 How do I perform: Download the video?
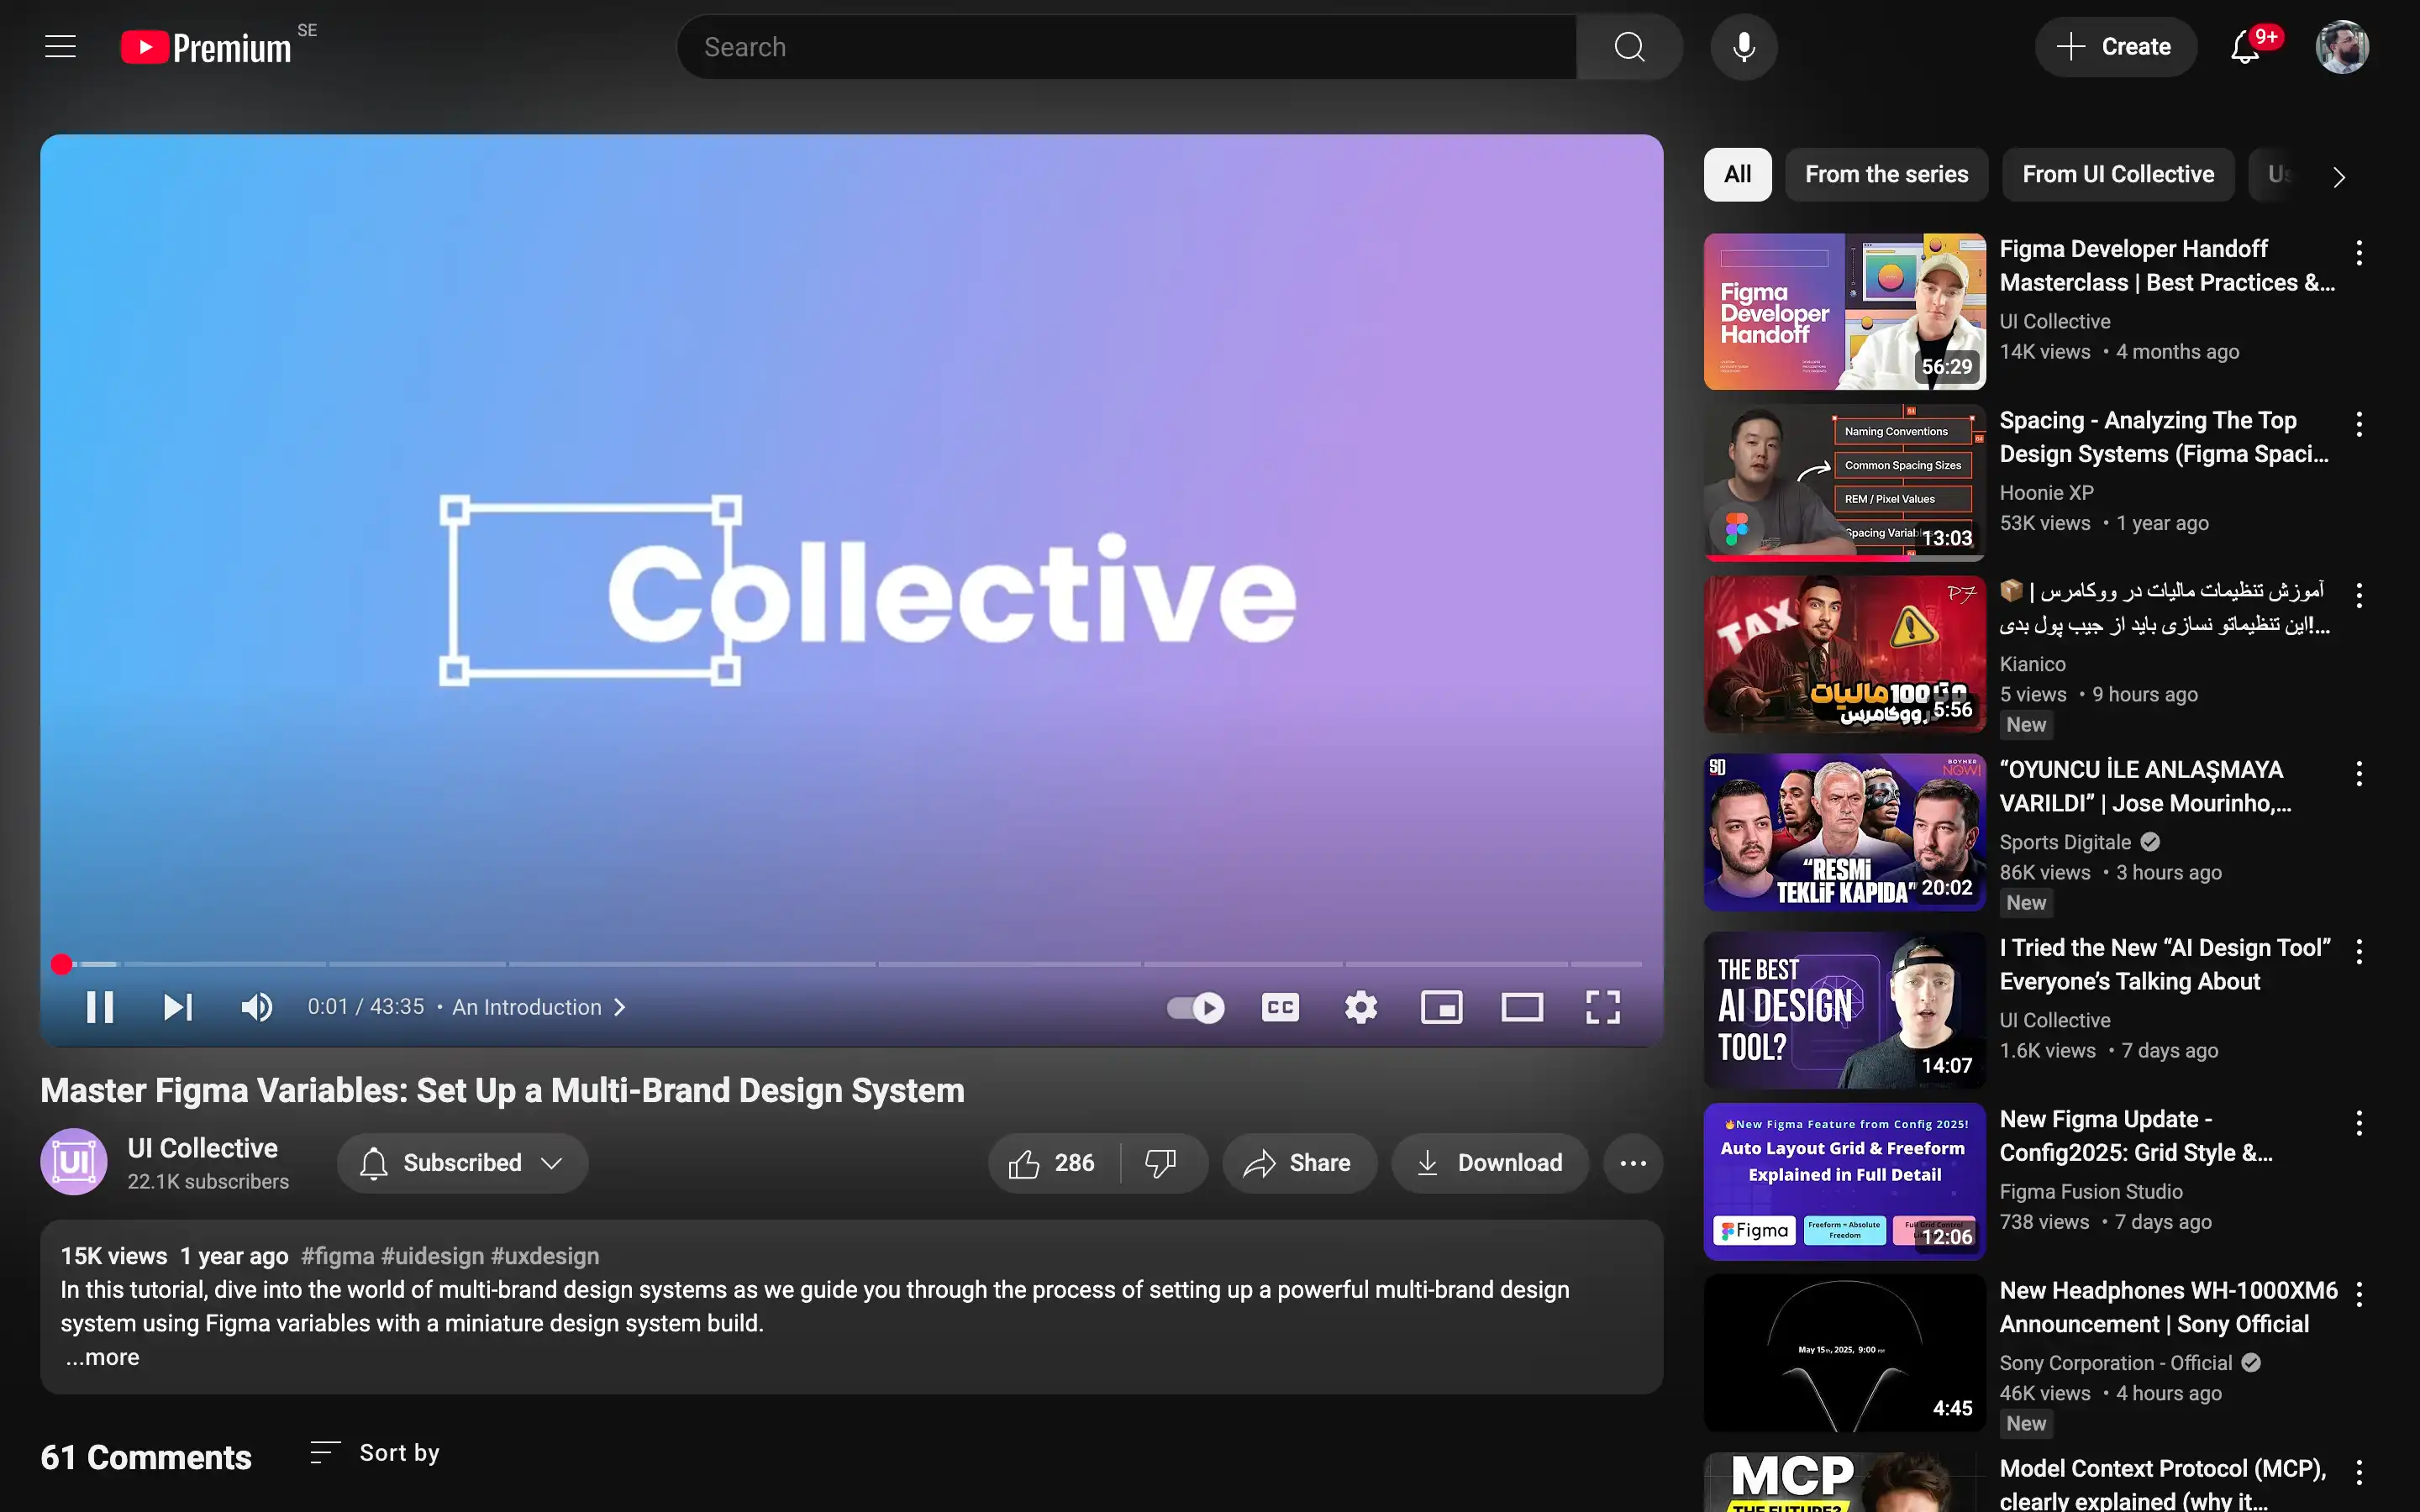click(1490, 1163)
